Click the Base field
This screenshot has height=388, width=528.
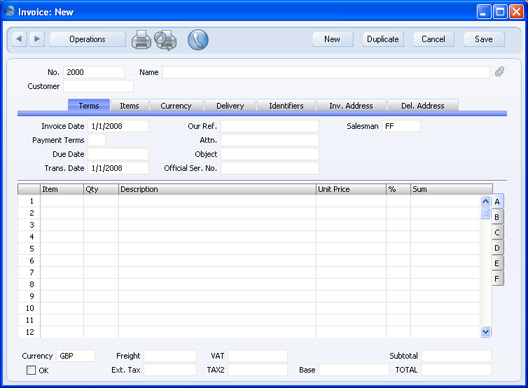354,370
